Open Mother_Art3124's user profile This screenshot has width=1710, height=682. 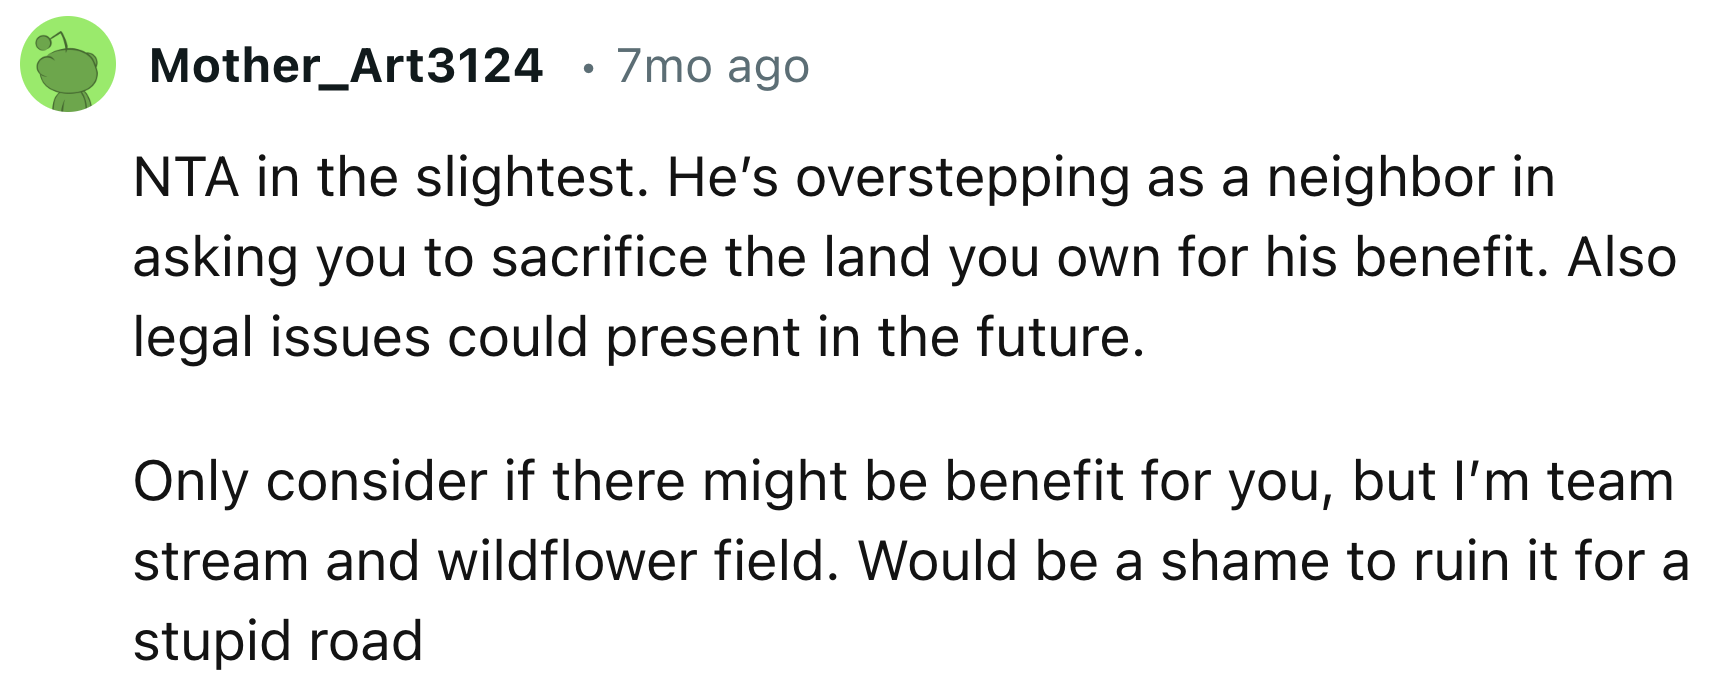345,66
